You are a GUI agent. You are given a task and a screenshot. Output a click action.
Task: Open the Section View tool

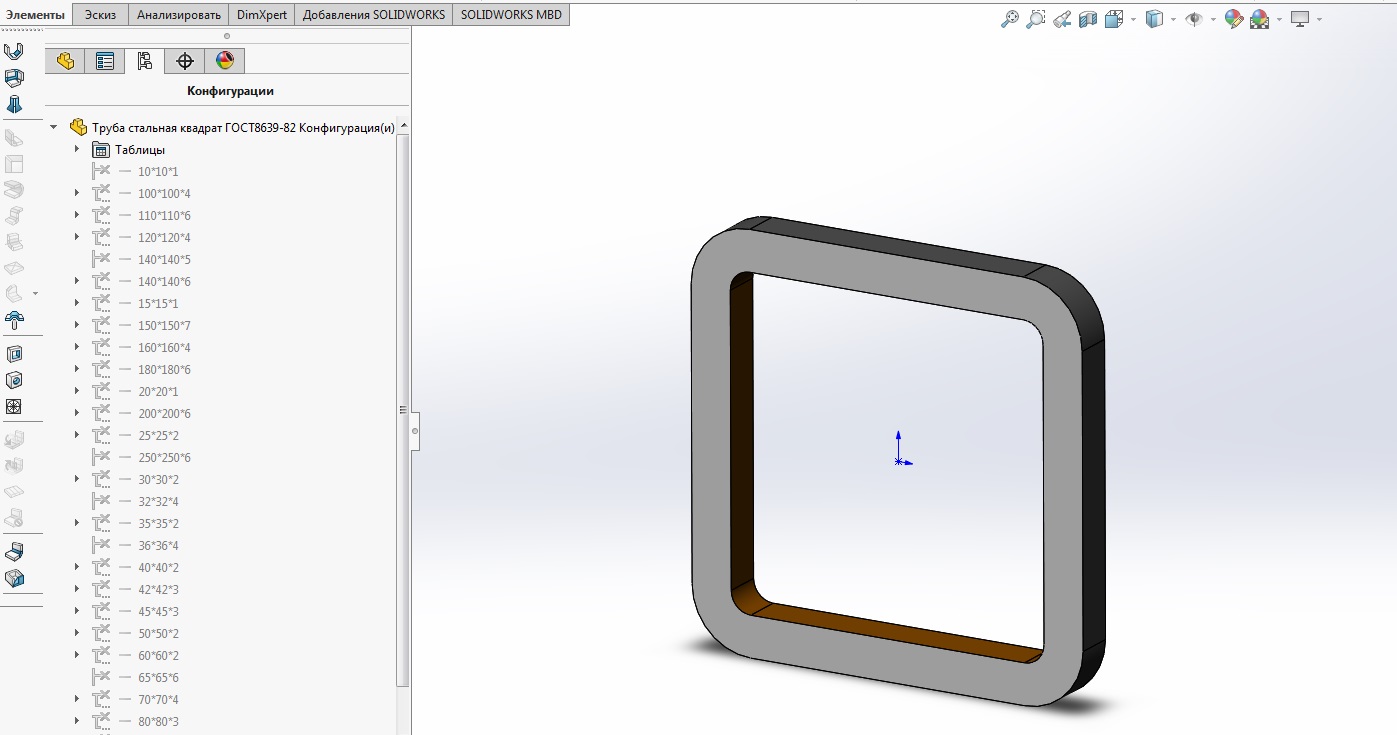(1088, 18)
